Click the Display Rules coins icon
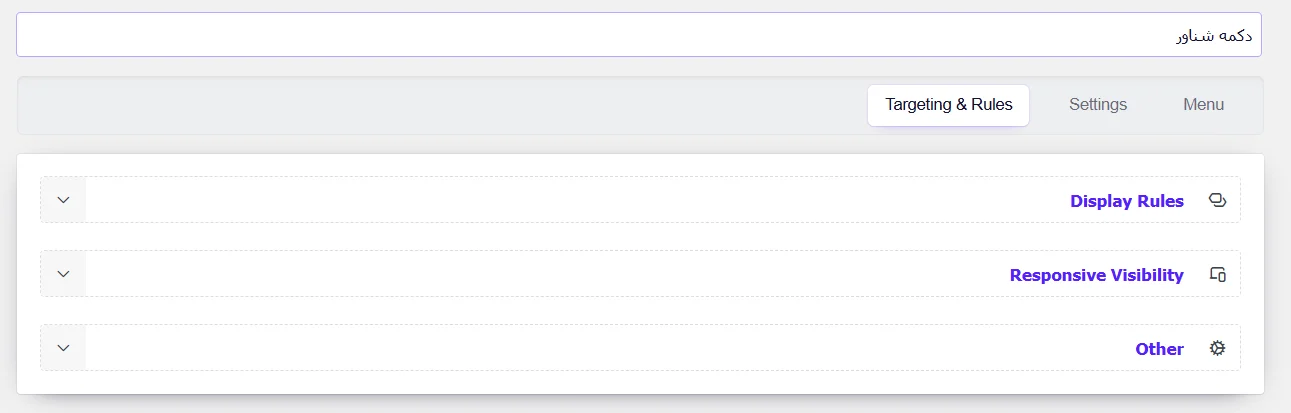Image resolution: width=1291 pixels, height=413 pixels. coord(1217,200)
